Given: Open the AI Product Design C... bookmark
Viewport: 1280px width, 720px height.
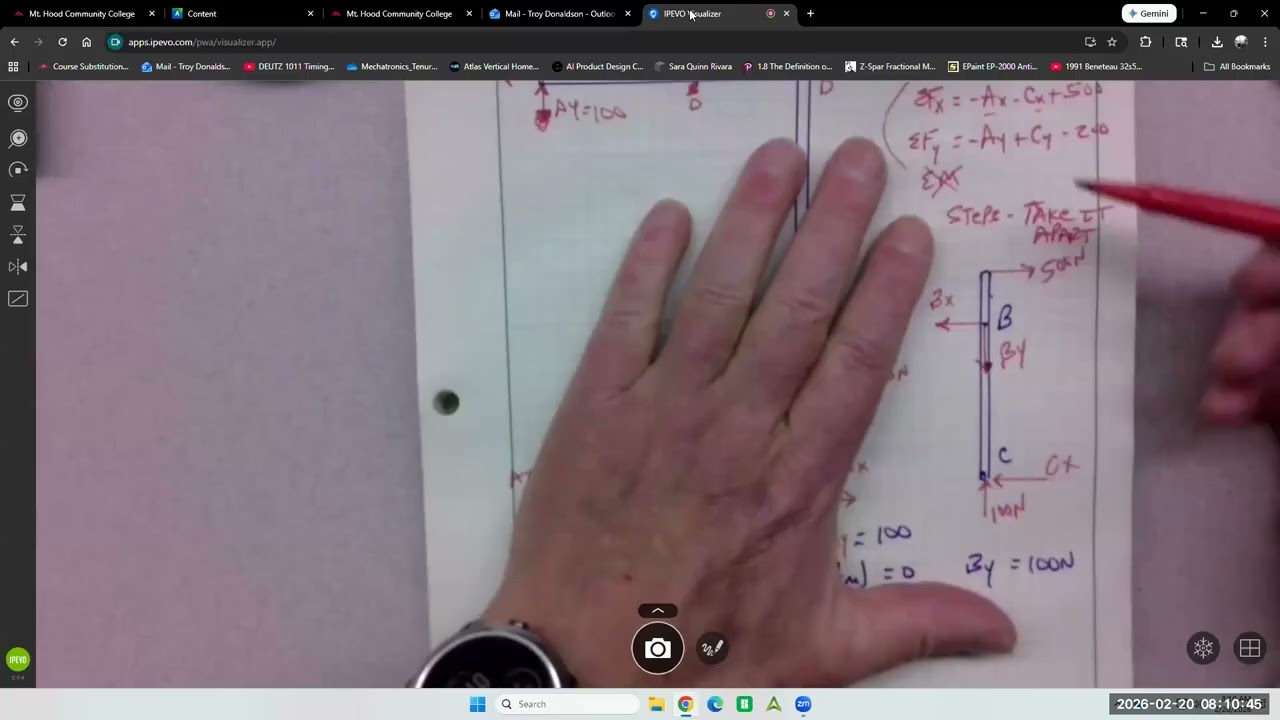Looking at the screenshot, I should tap(597, 67).
